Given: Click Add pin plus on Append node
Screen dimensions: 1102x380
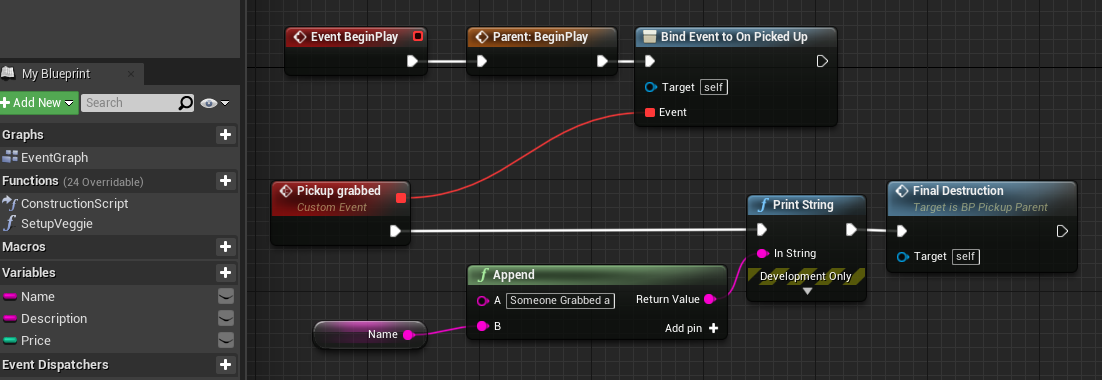Looking at the screenshot, I should (x=713, y=328).
